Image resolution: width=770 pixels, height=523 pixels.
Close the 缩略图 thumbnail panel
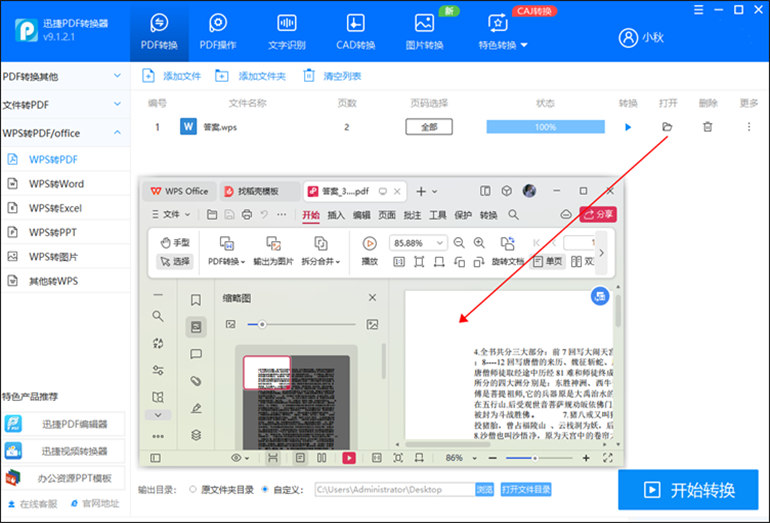[x=372, y=298]
